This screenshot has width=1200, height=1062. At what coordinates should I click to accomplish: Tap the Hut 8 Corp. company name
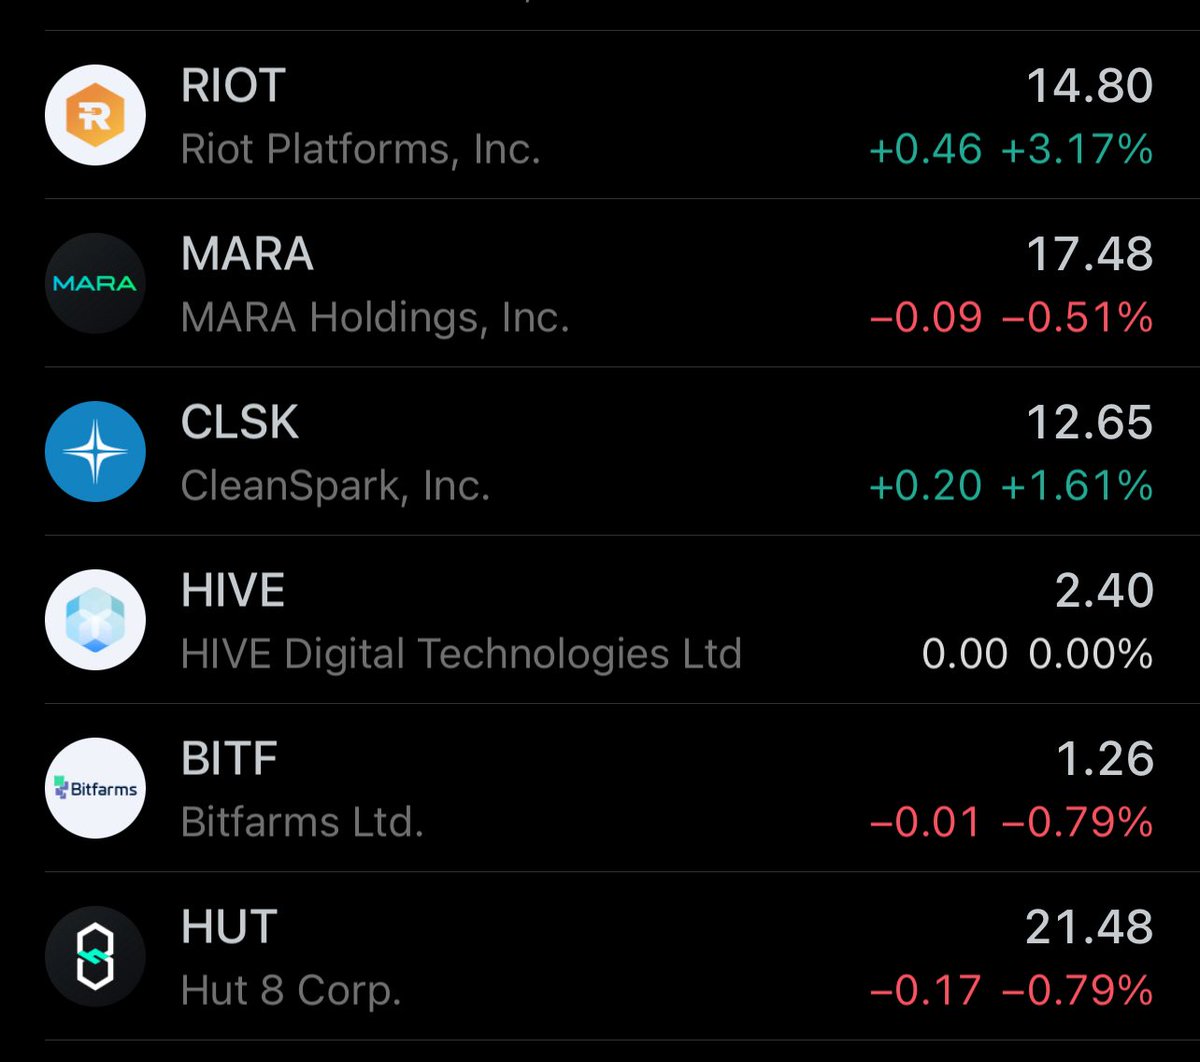pos(291,991)
